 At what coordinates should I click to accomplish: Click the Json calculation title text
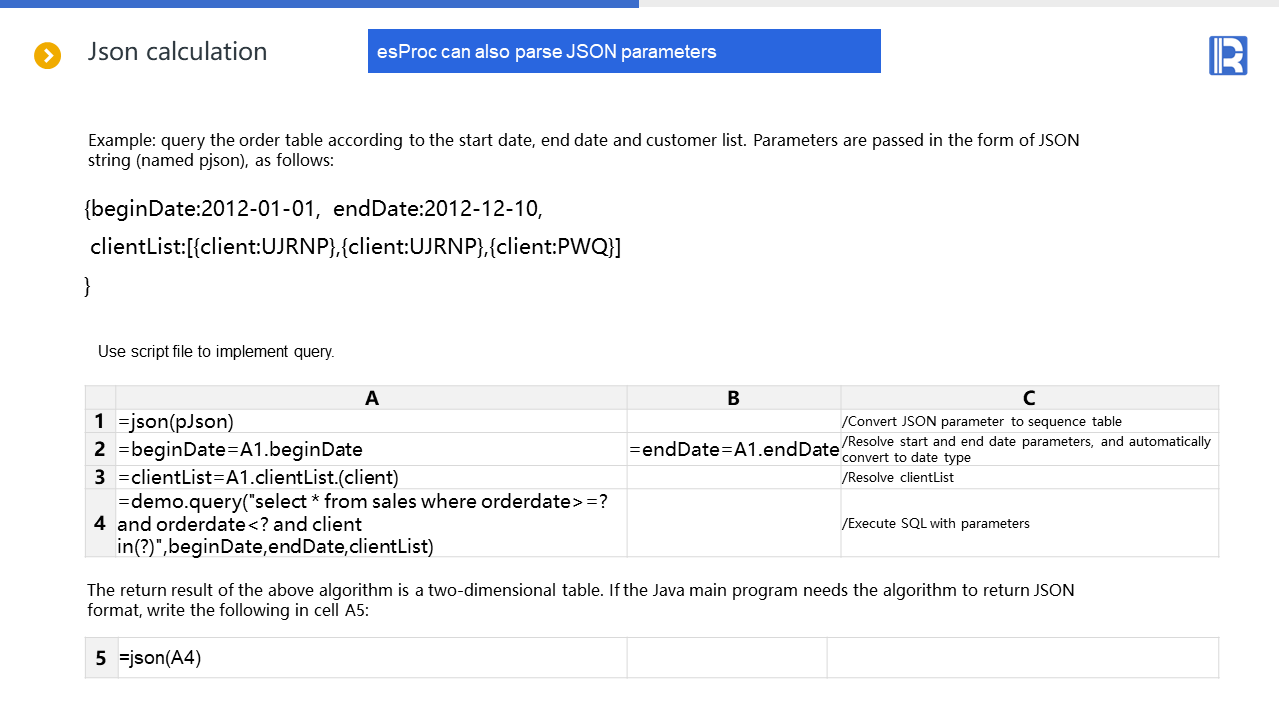pos(177,52)
